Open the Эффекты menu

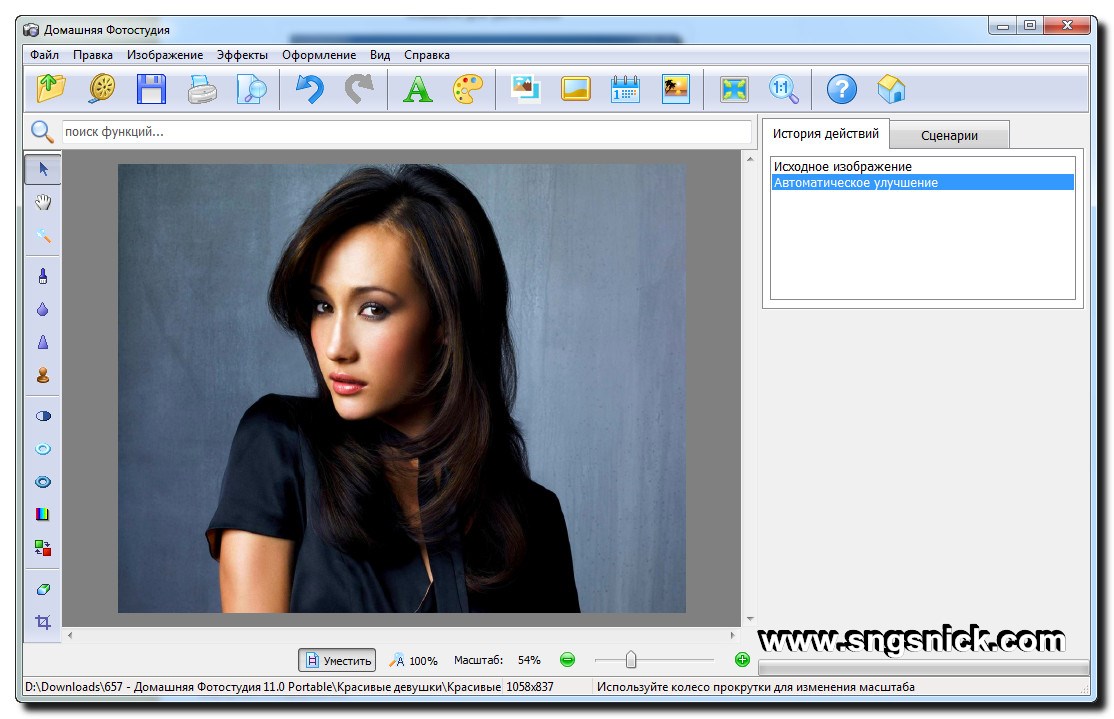pyautogui.click(x=242, y=55)
